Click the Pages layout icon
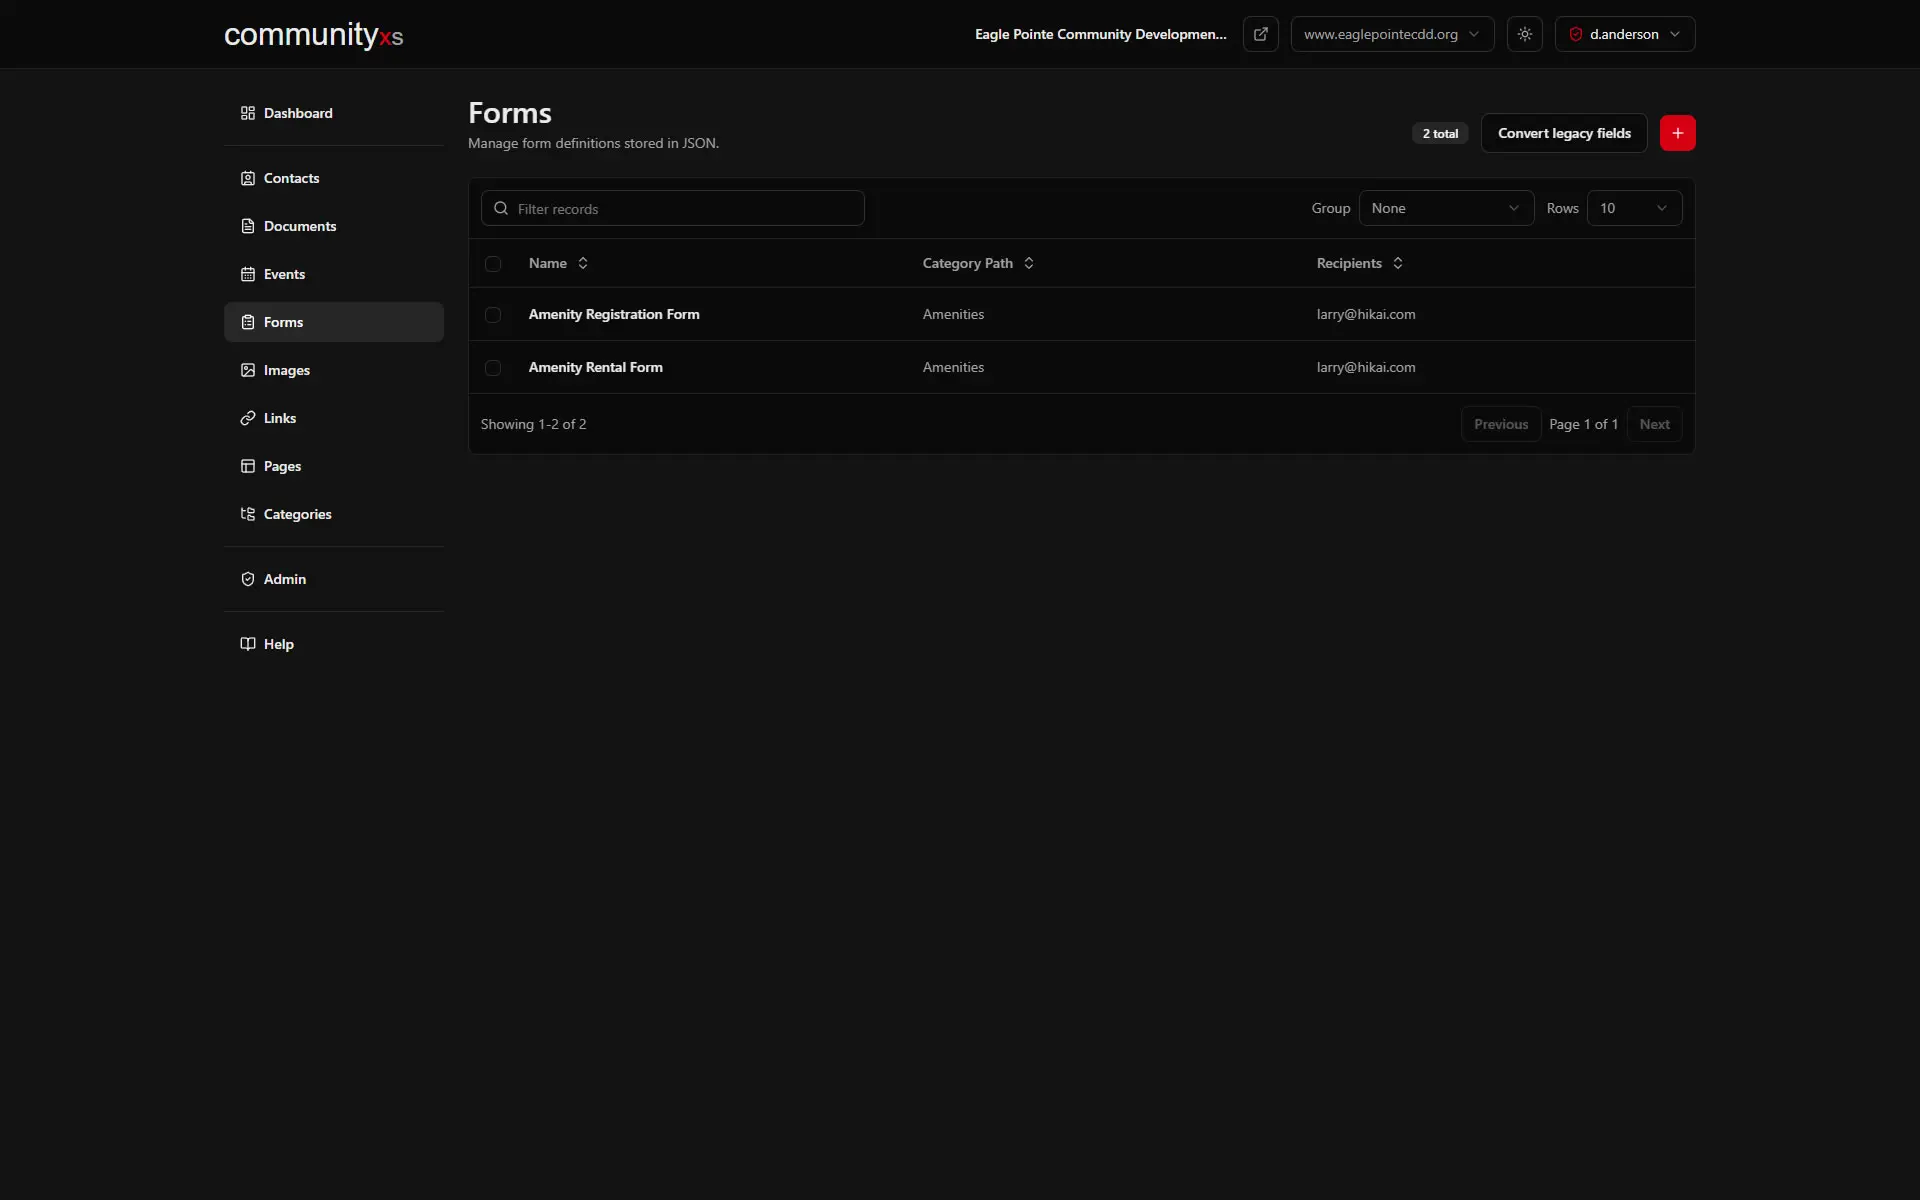The image size is (1920, 1200). tap(248, 466)
